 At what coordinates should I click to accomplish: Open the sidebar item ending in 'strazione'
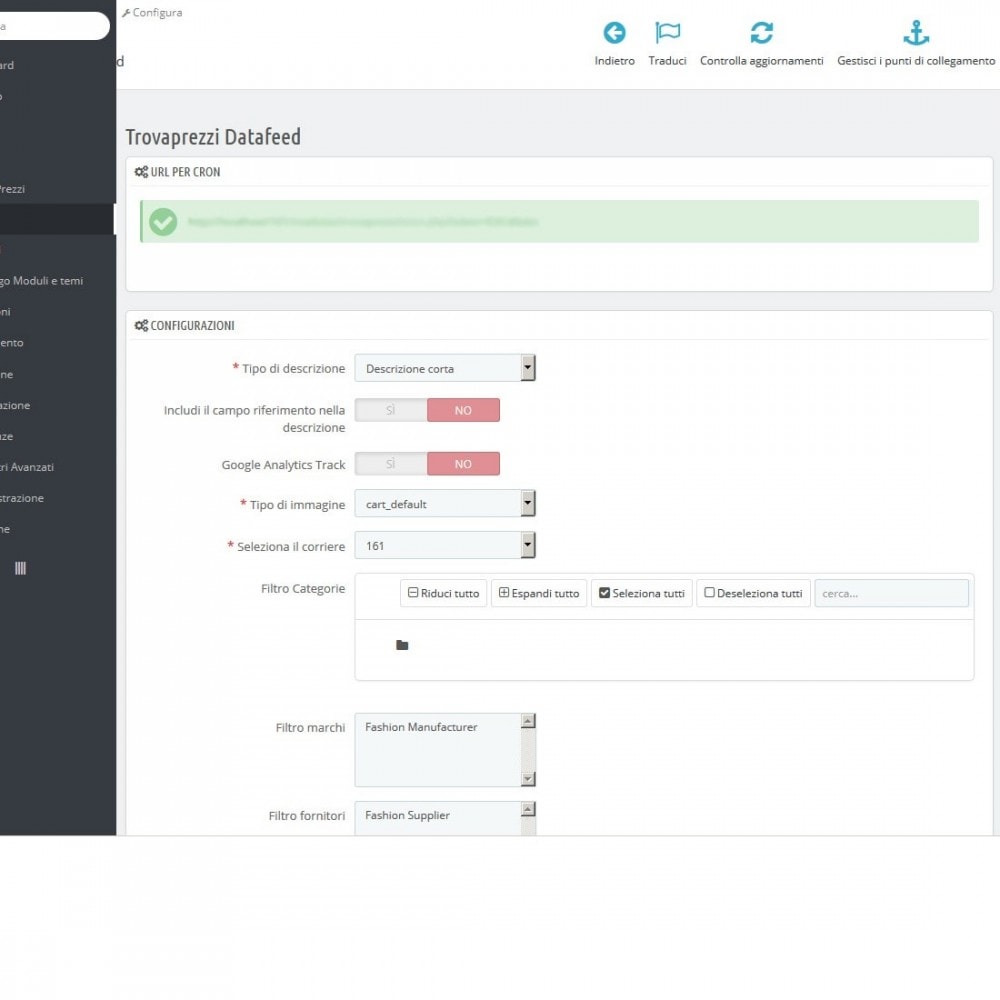click(x=22, y=498)
